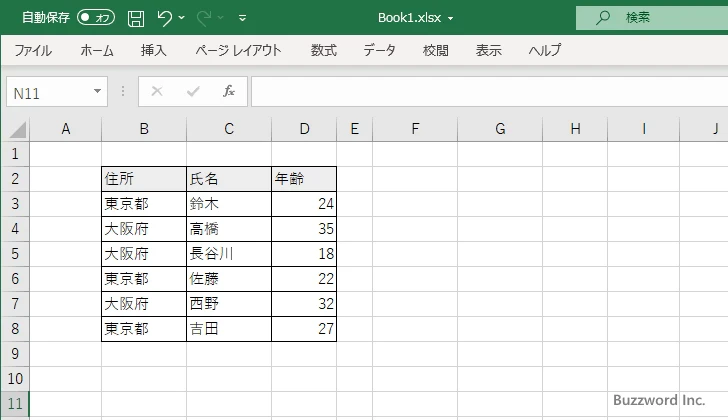Click into the 検索 search box
Viewport: 728px width, 420px height.
pyautogui.click(x=652, y=18)
